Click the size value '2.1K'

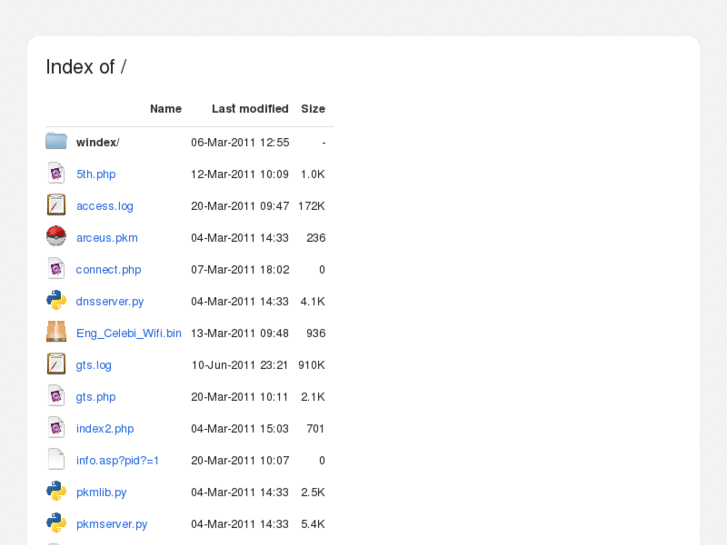313,397
